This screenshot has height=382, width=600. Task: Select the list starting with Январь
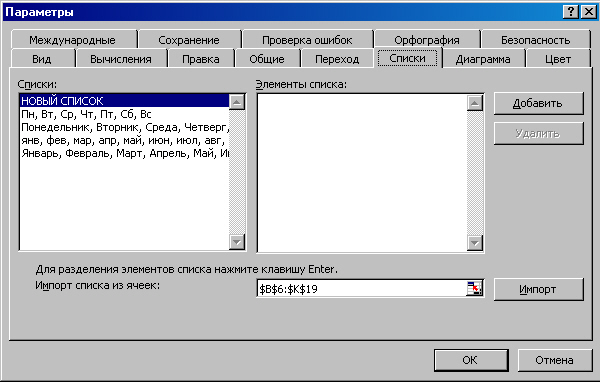124,153
